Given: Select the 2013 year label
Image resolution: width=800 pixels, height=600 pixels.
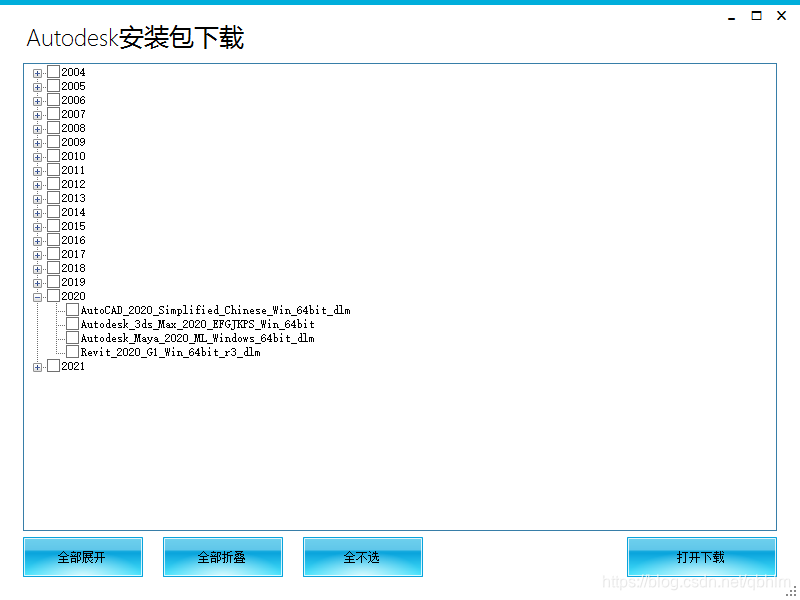Looking at the screenshot, I should (73, 198).
